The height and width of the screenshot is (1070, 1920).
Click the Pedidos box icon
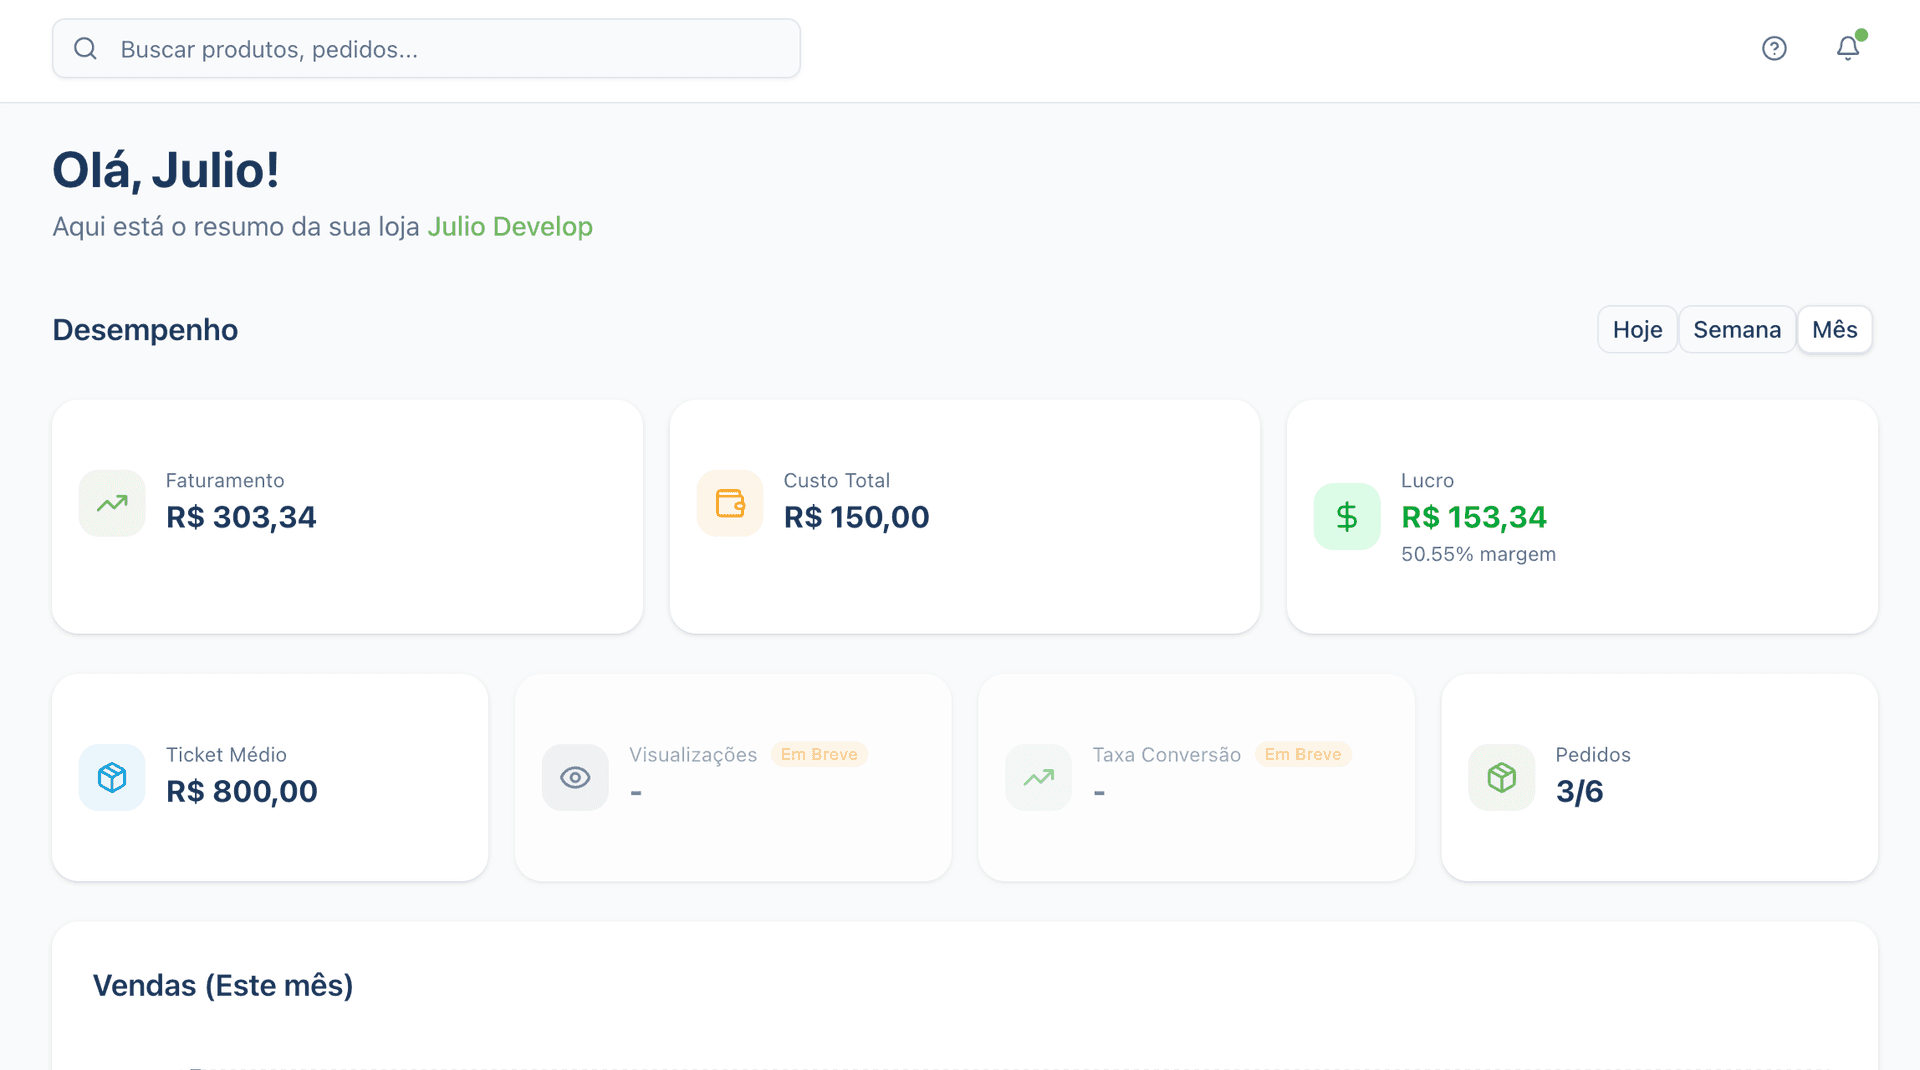click(1500, 777)
